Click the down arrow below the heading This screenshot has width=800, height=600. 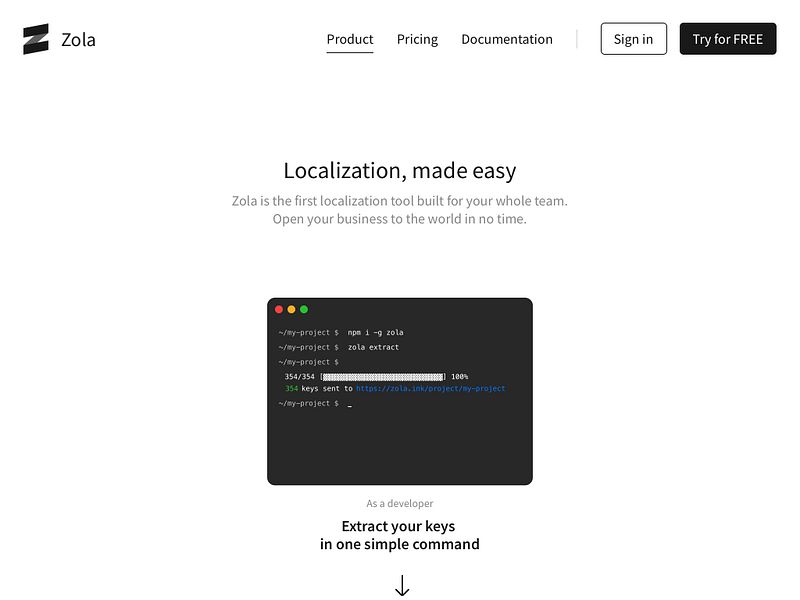point(402,585)
